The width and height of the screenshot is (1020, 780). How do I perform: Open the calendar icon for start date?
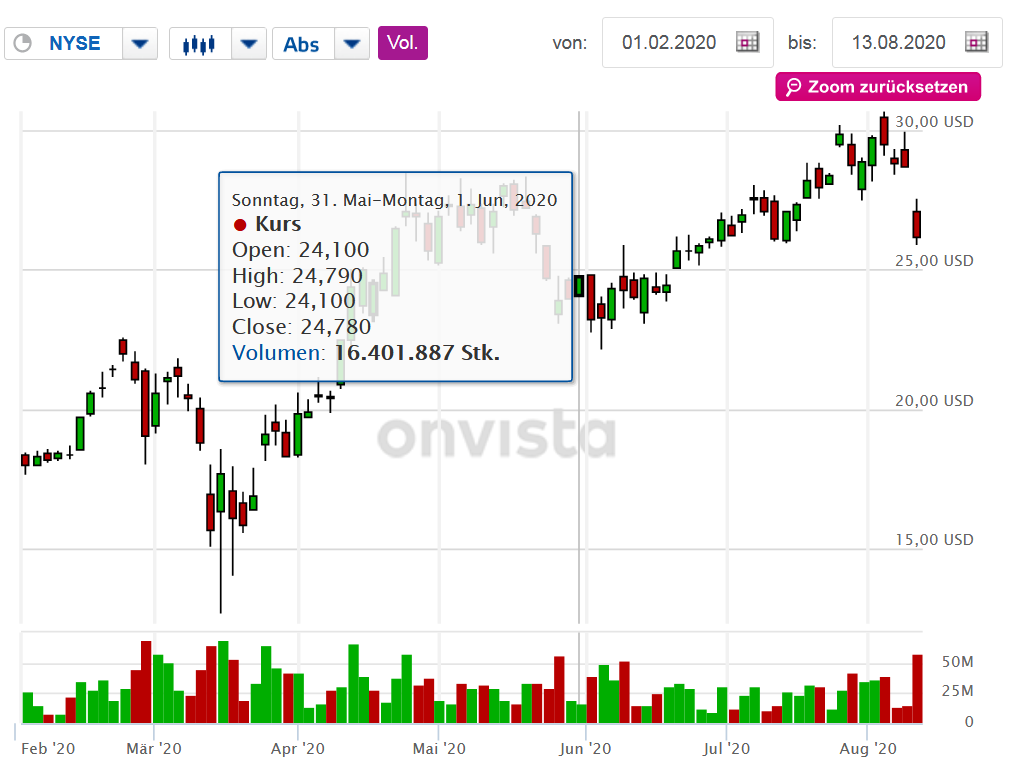click(747, 43)
